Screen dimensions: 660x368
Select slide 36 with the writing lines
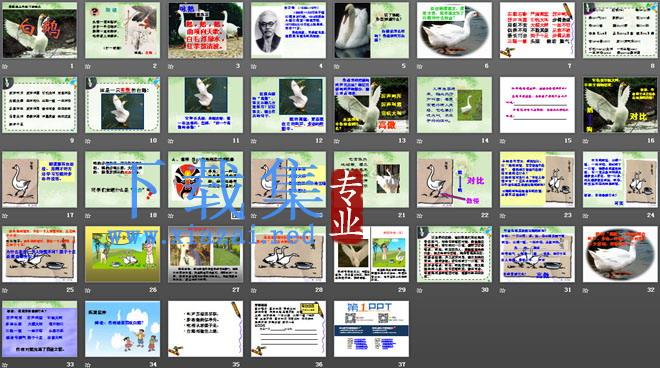point(288,329)
